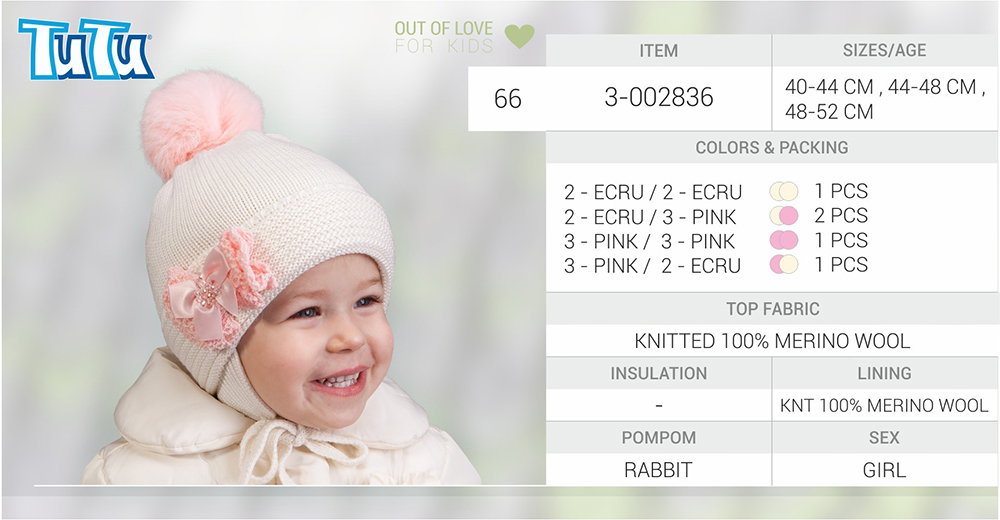Click the SIZES/AGE column header
1000x520 pixels.
point(885,50)
